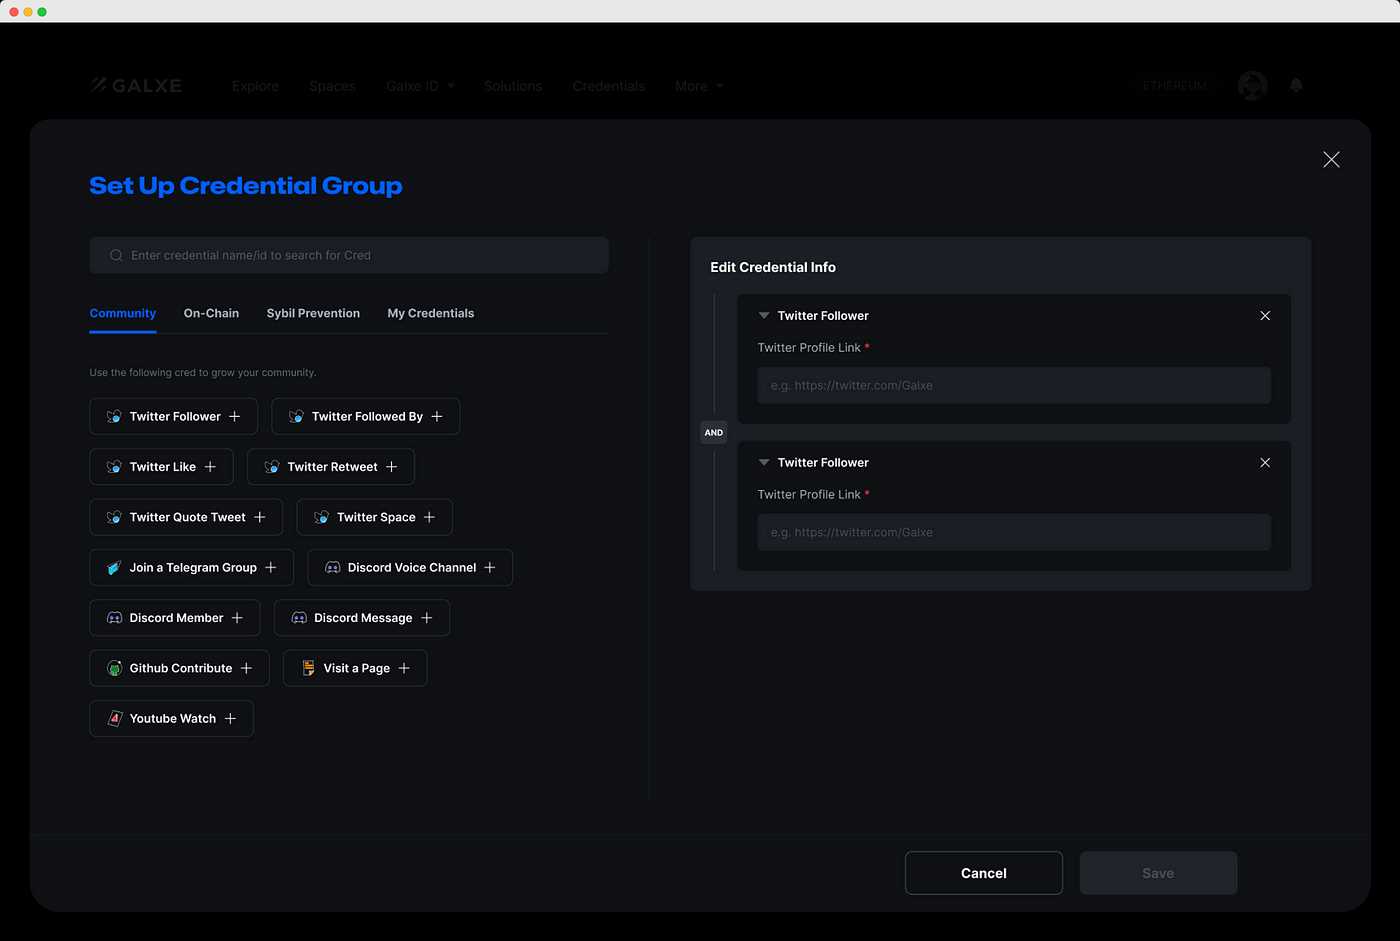Collapse the first Twitter Follower card
Screen dimensions: 1400x941
764,315
